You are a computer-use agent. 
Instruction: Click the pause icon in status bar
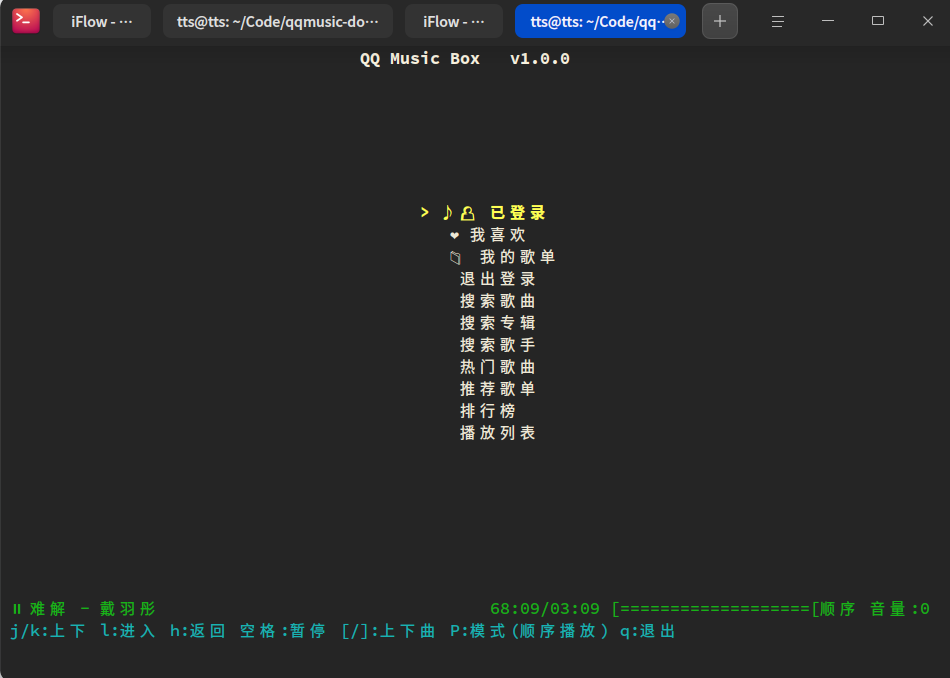click(x=17, y=609)
